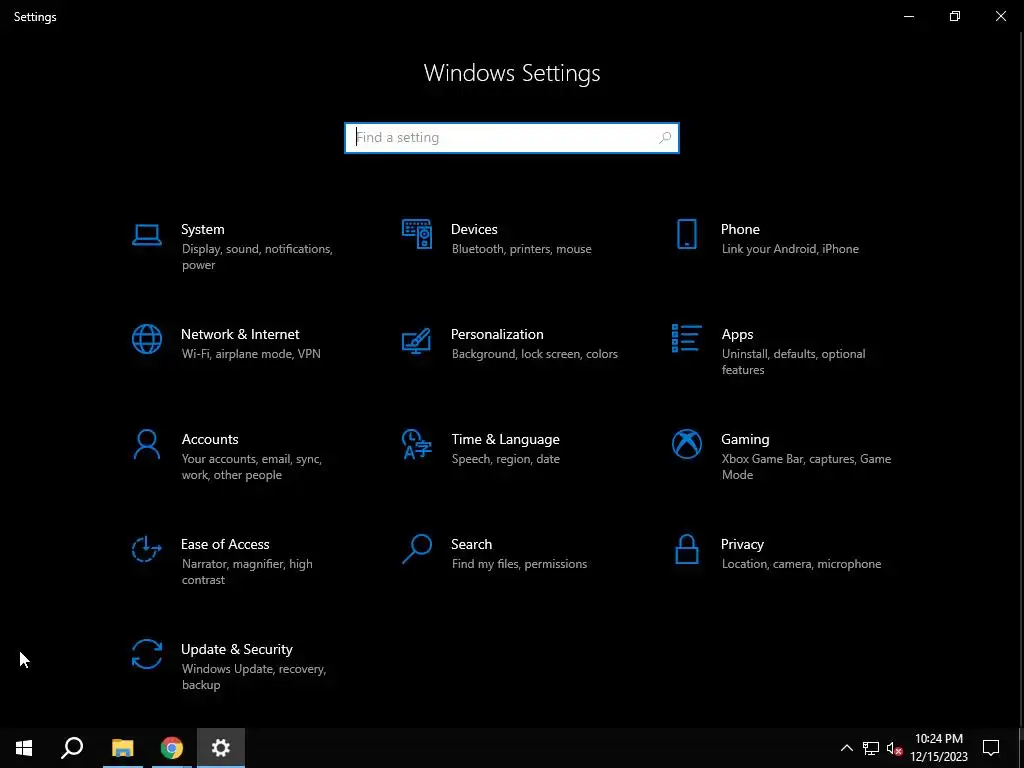Launch Google Chrome from the taskbar
Viewport: 1024px width, 768px height.
(x=172, y=748)
